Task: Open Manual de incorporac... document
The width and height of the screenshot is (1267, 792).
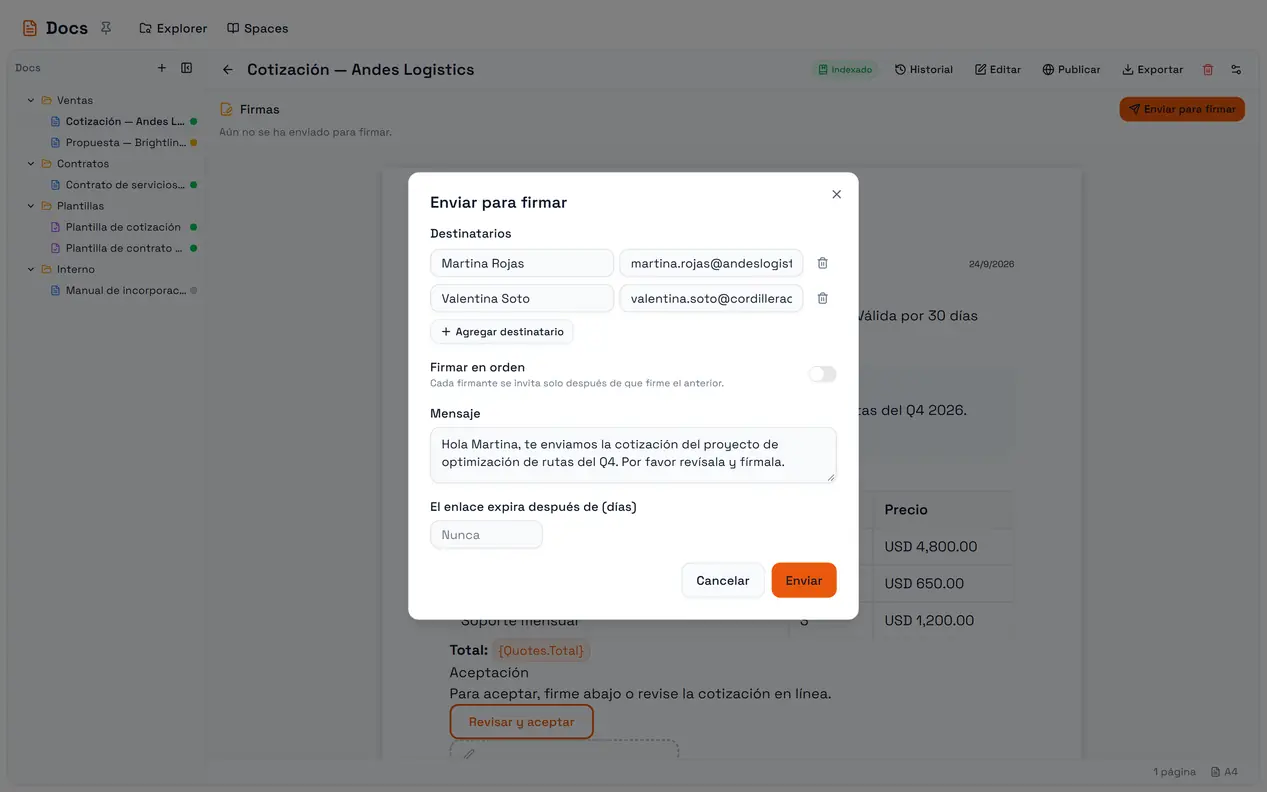Action: pyautogui.click(x=124, y=291)
